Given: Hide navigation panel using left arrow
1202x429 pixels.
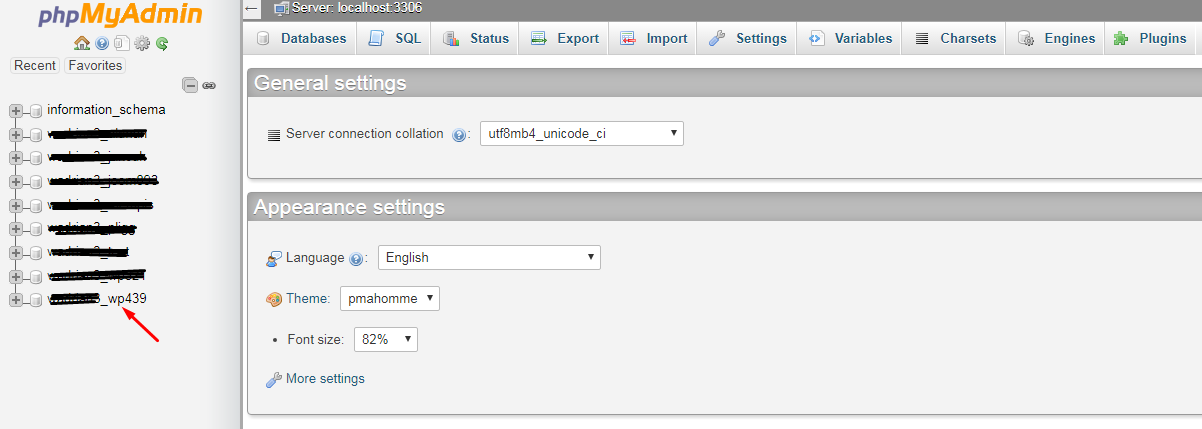Looking at the screenshot, I should [x=251, y=8].
